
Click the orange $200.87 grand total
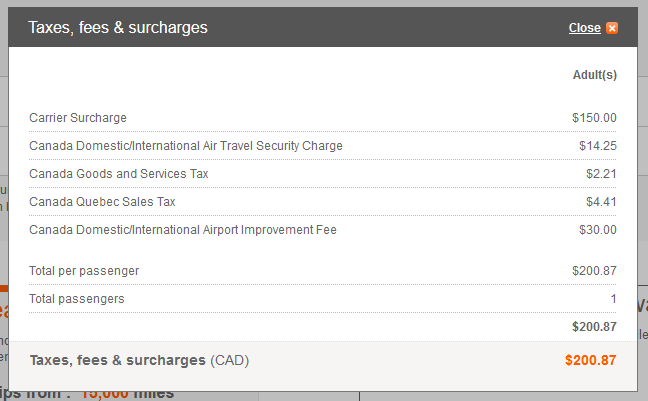(591, 360)
